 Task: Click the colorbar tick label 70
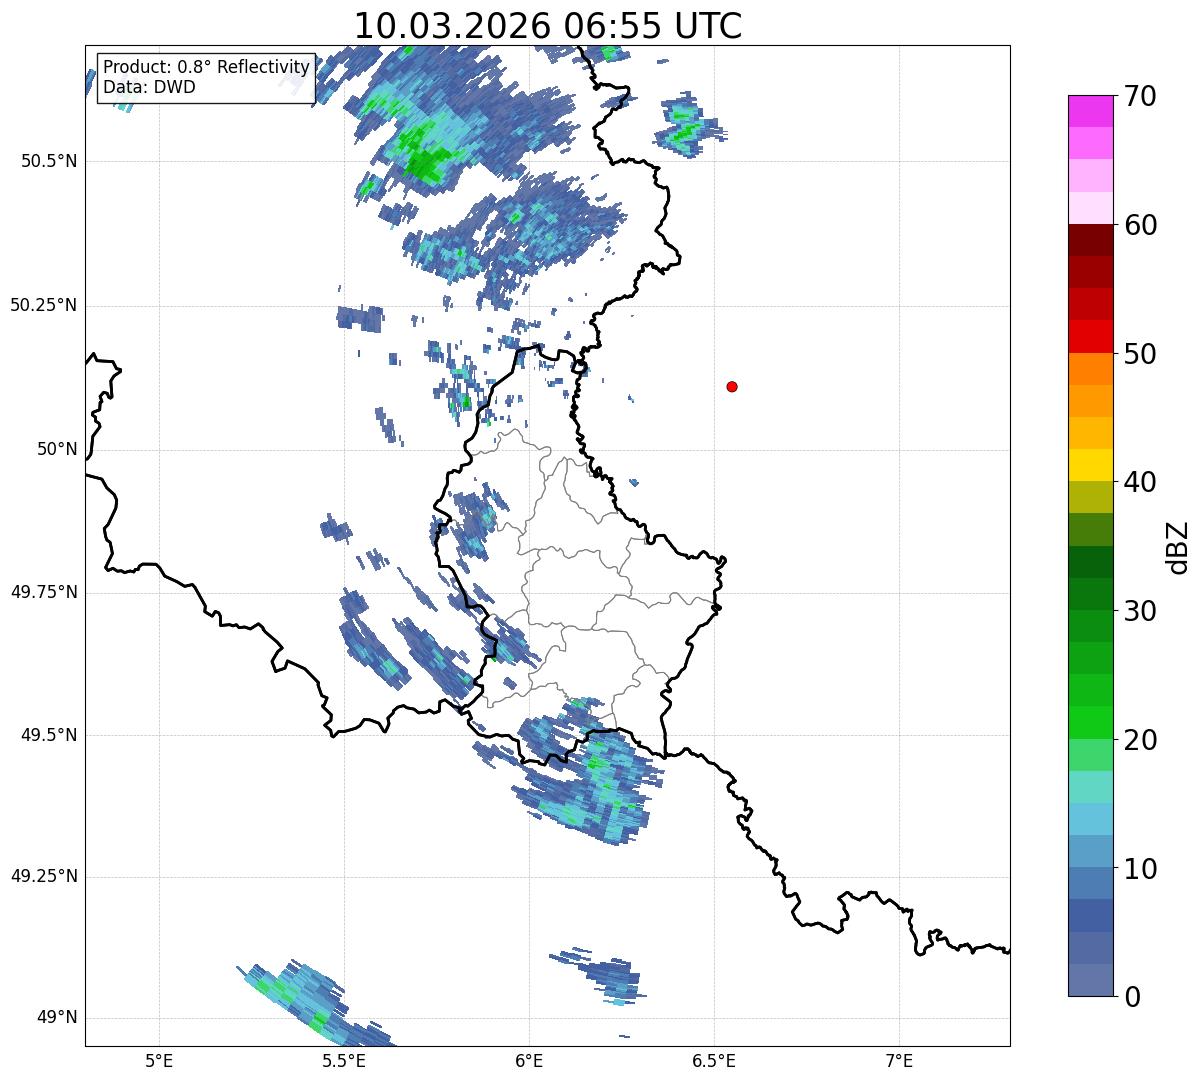(1141, 97)
